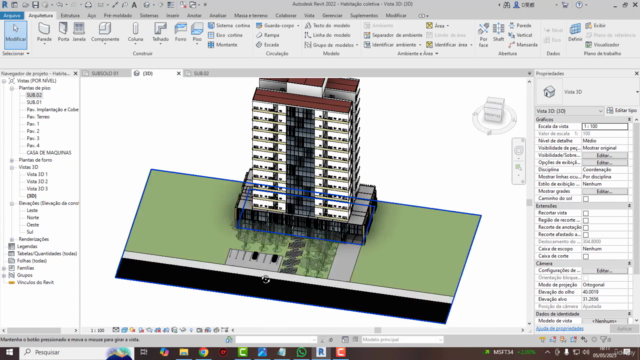Expand the Plantas de forro node

pos(12,160)
